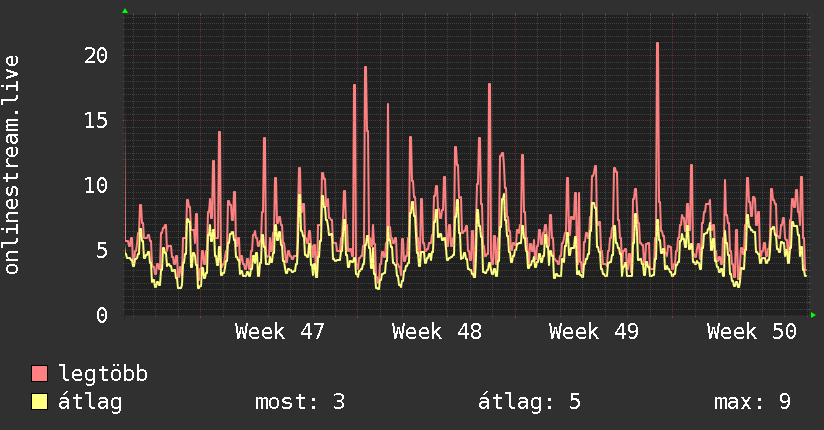Click the 'átlag: 5' statistic value
The width and height of the screenshot is (824, 430).
(529, 402)
